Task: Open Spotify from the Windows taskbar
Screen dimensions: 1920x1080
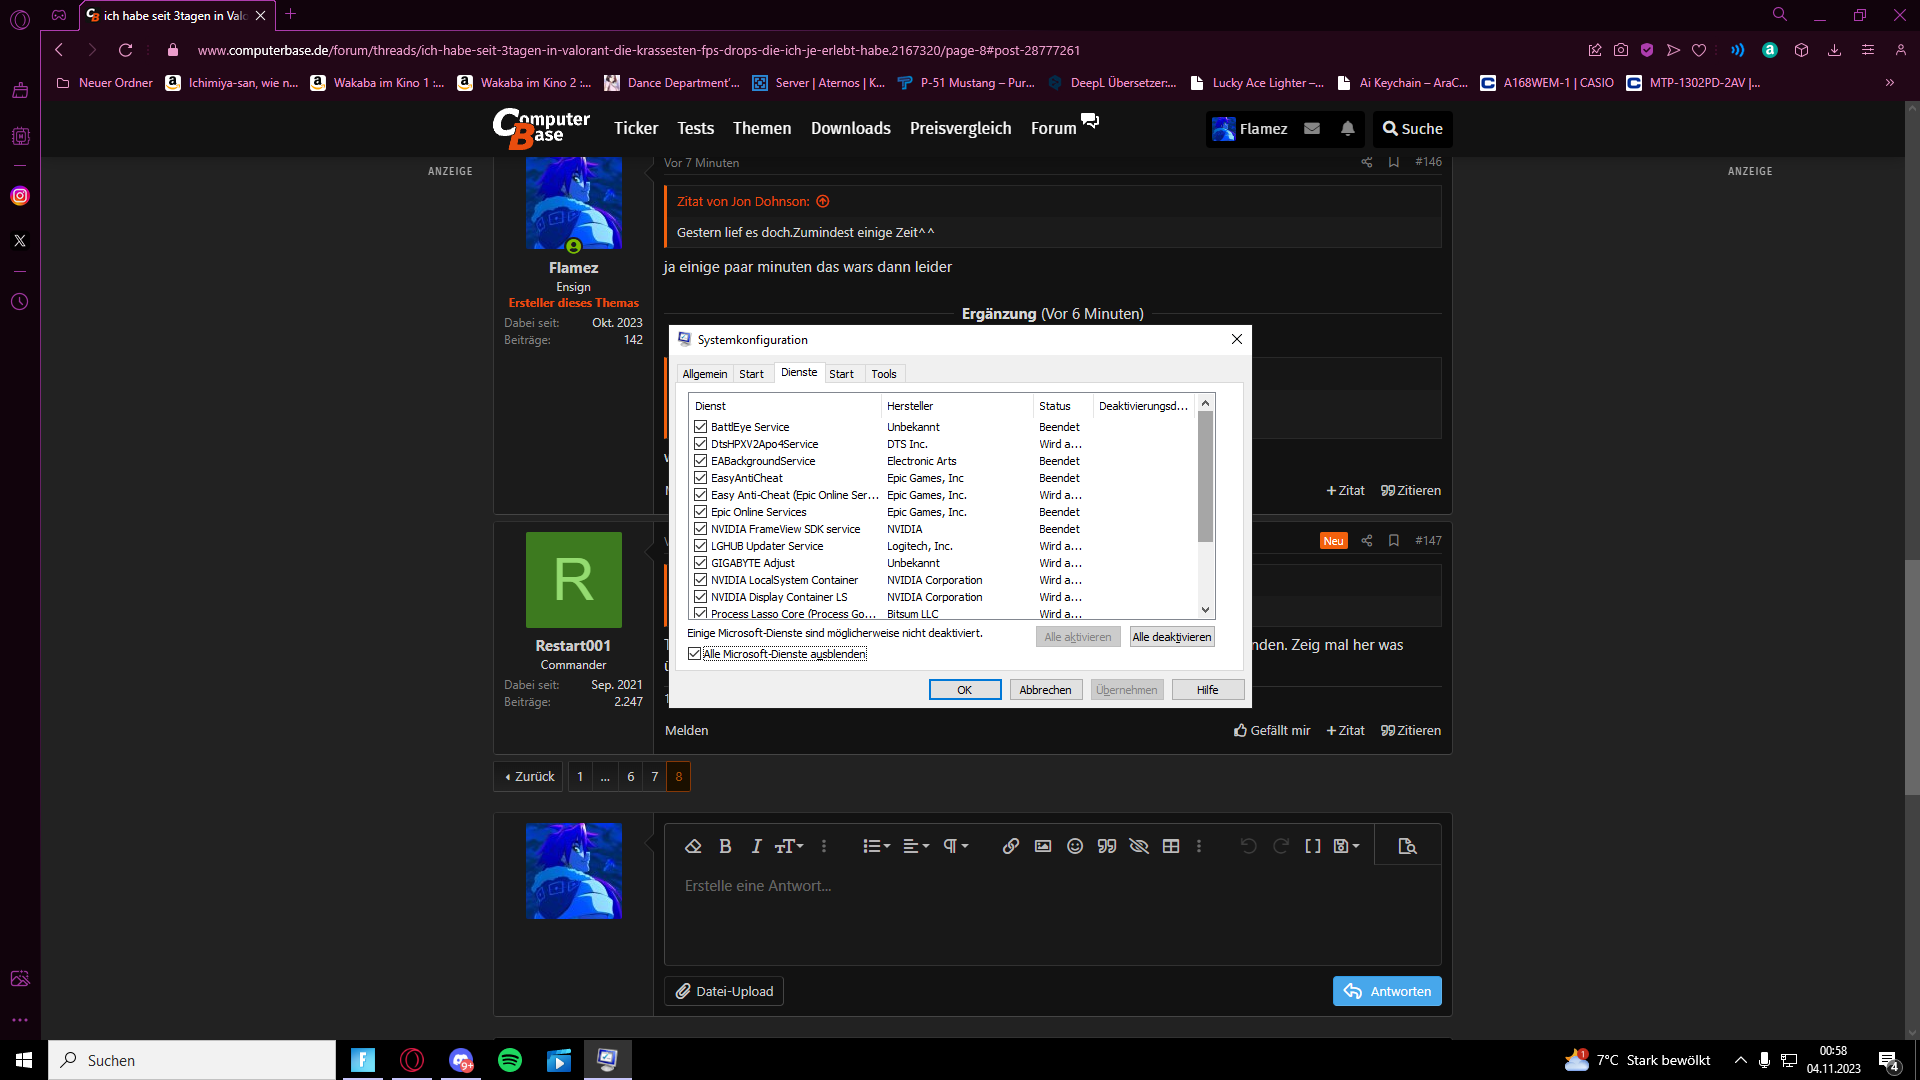Action: tap(510, 1060)
